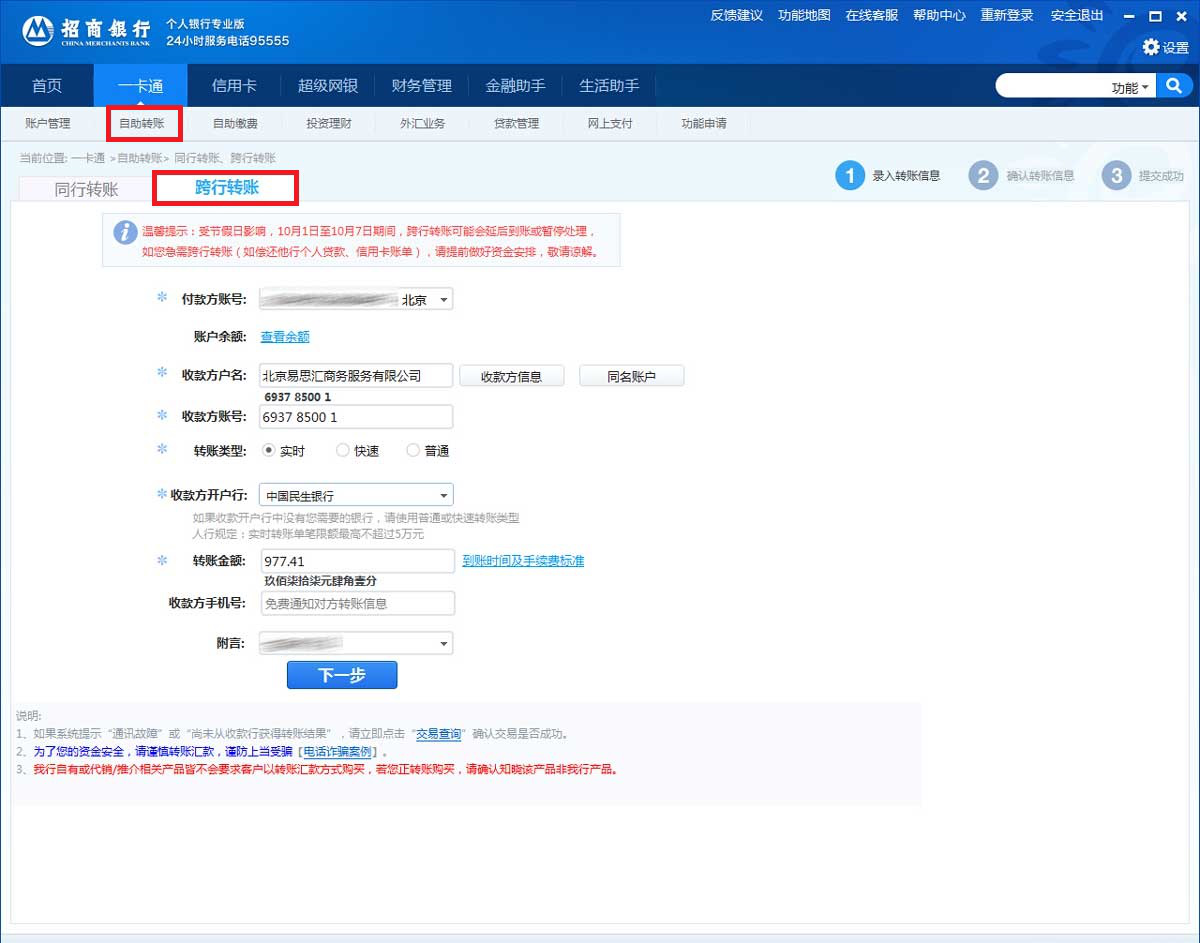Click the 收款方账号 input field
Screen dimensions: 1200x943
coord(355,417)
